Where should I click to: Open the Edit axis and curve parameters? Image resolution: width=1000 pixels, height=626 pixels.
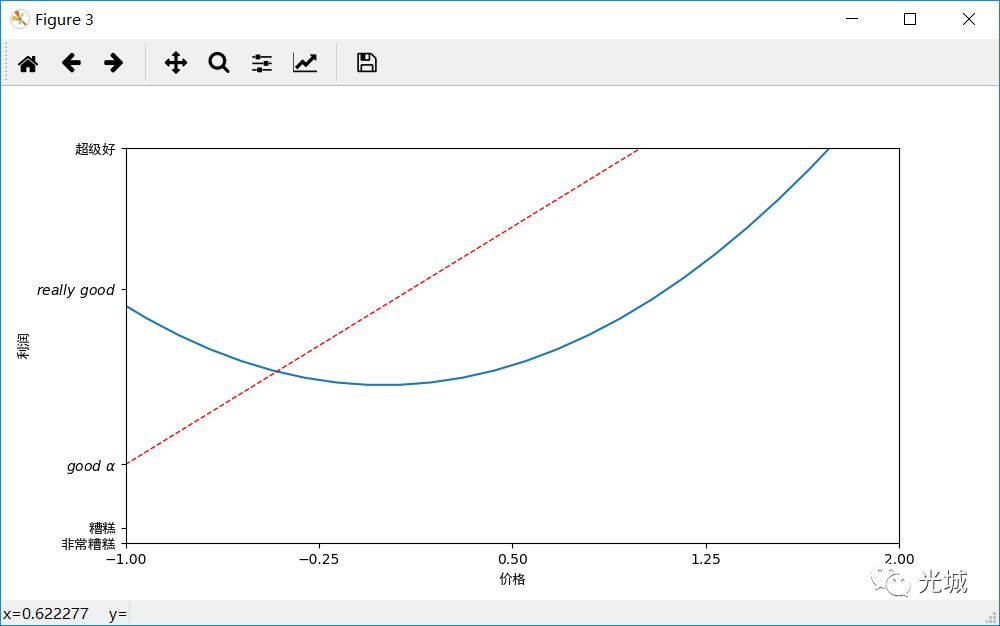[x=305, y=62]
